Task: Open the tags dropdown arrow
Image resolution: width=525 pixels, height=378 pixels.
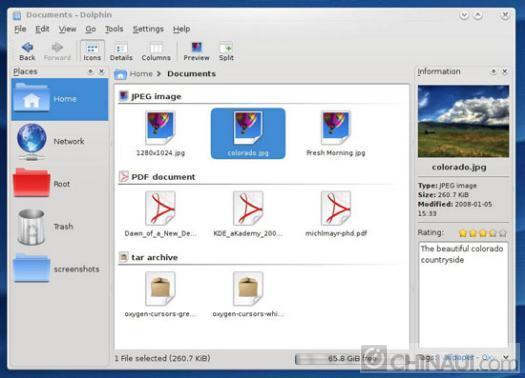Action: [506, 358]
